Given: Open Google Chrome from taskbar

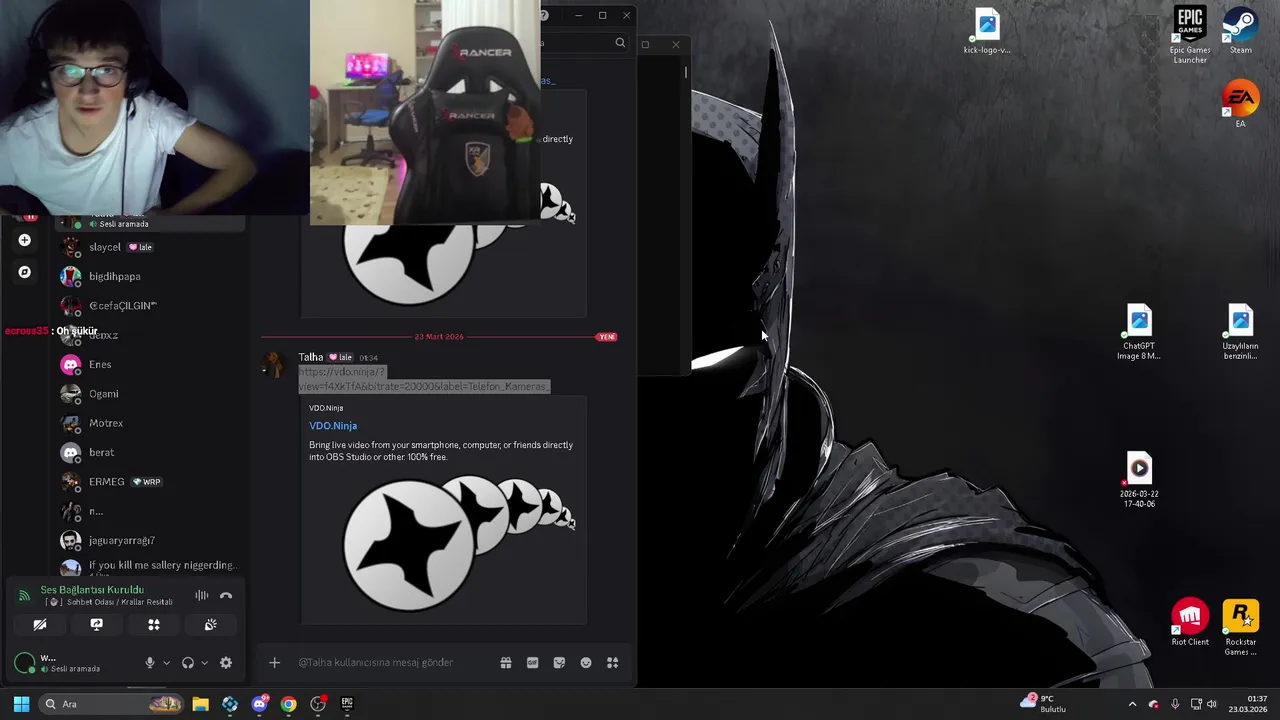Looking at the screenshot, I should 289,704.
